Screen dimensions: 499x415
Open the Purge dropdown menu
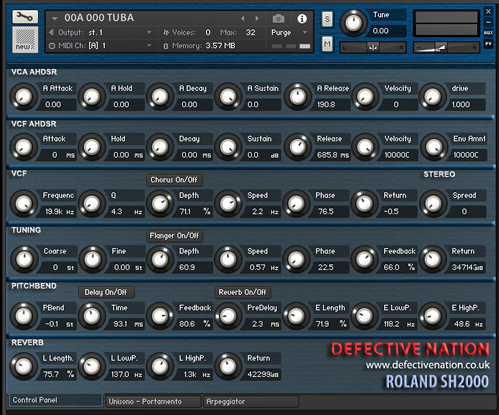click(x=289, y=32)
